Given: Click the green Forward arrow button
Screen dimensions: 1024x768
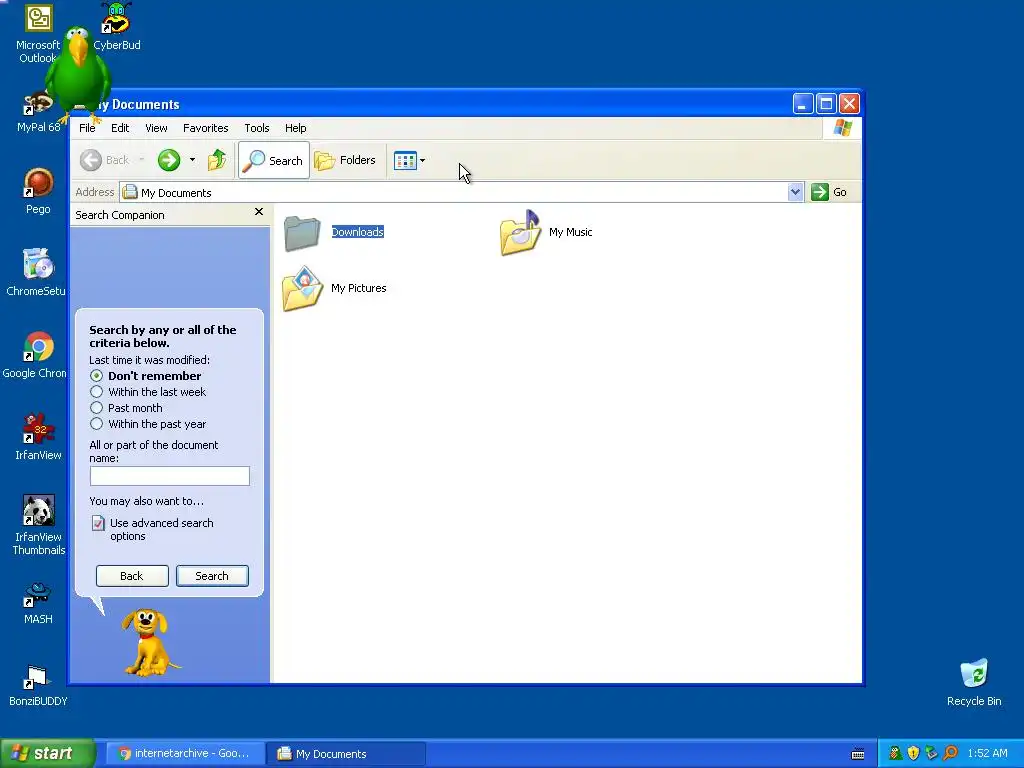Looking at the screenshot, I should [x=168, y=160].
